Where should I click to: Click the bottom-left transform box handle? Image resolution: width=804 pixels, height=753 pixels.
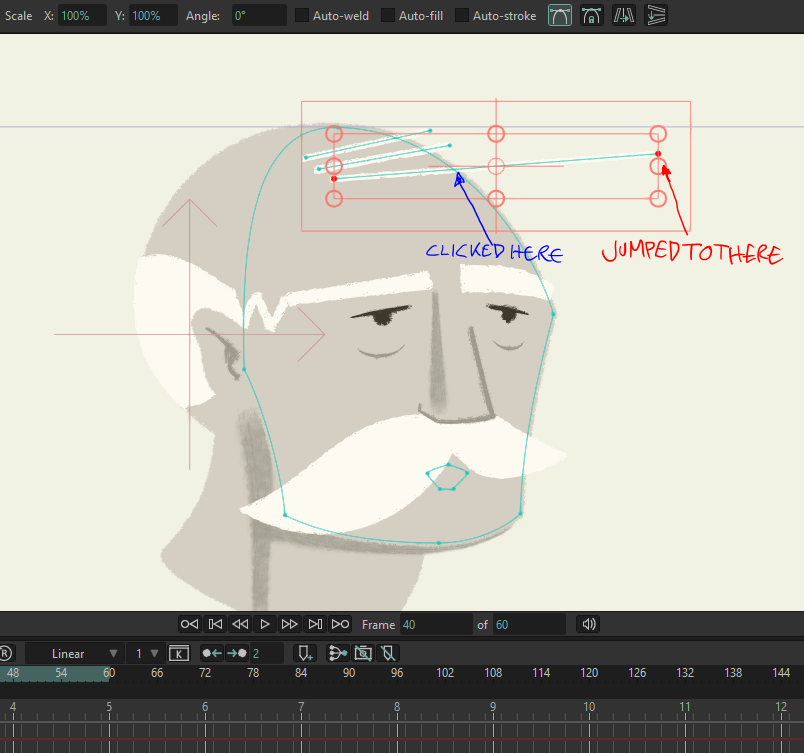[334, 198]
